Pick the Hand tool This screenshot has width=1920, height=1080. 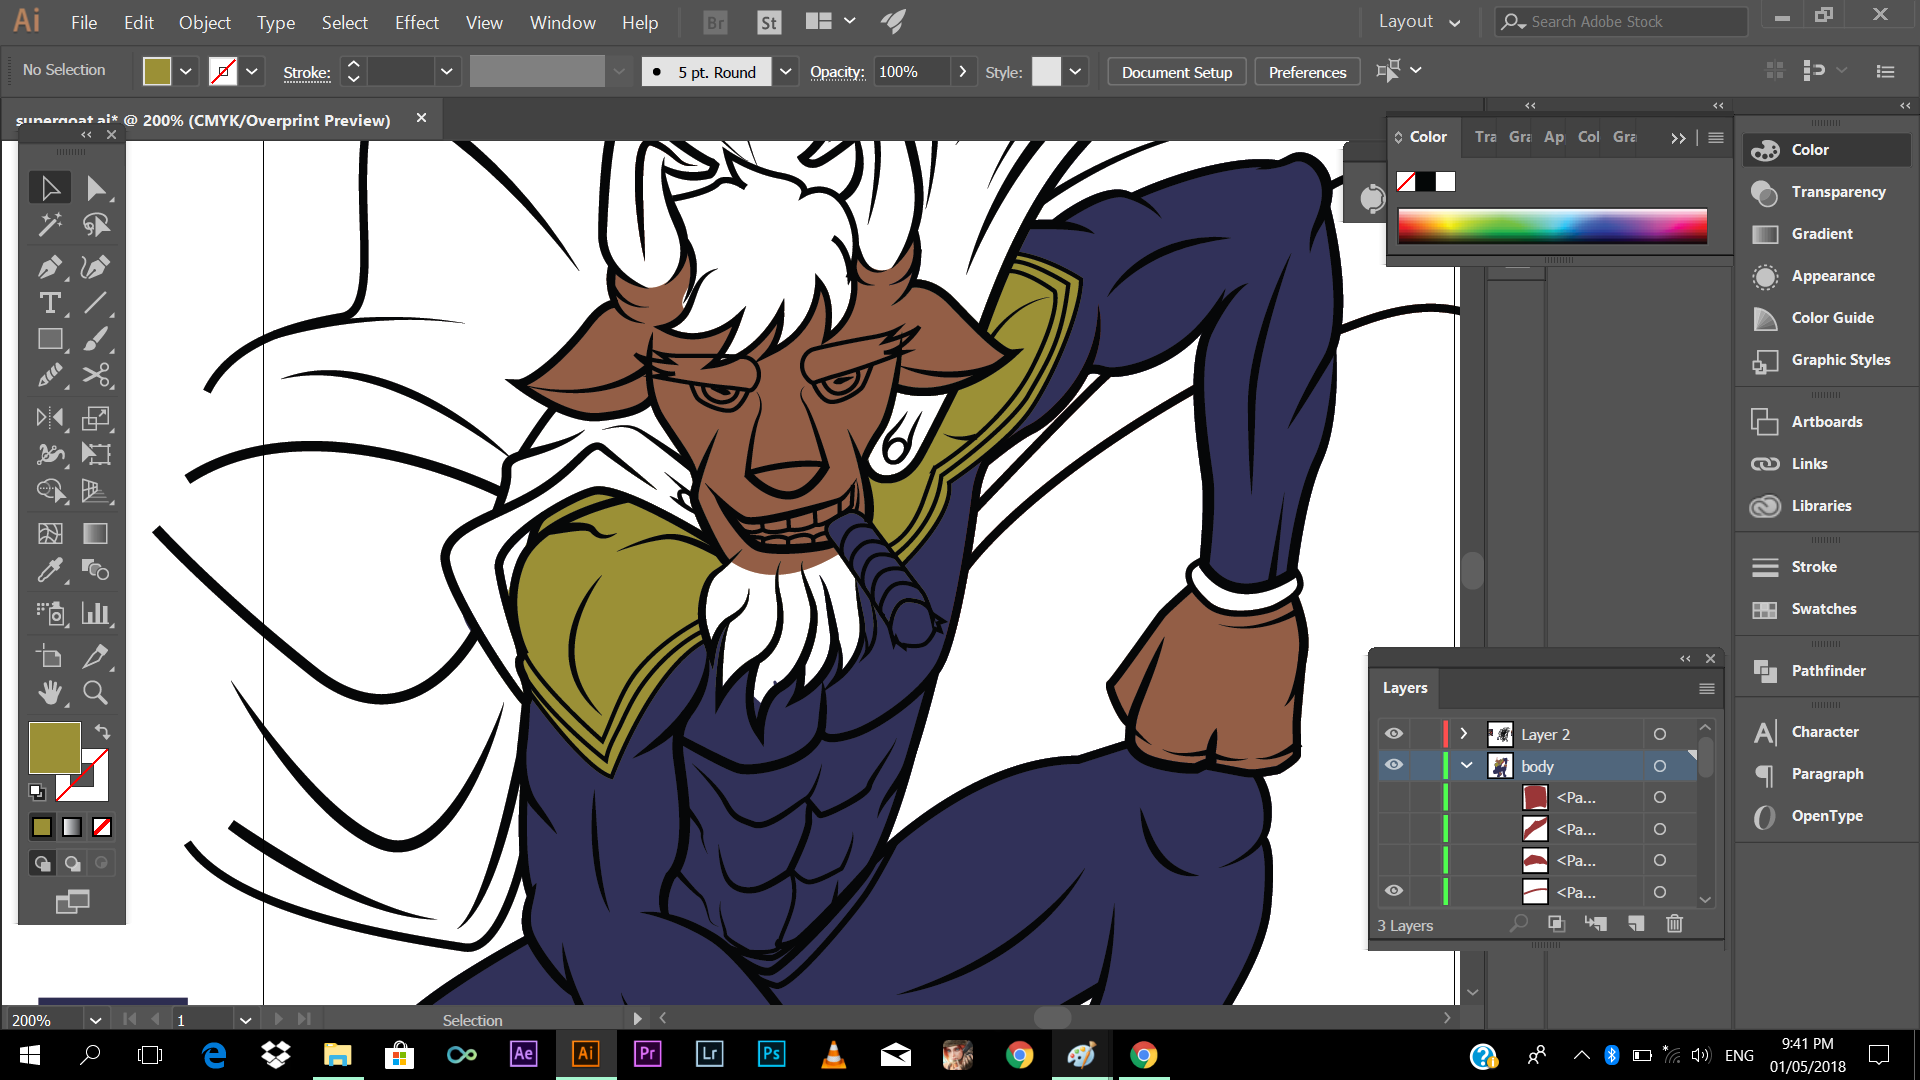49,692
